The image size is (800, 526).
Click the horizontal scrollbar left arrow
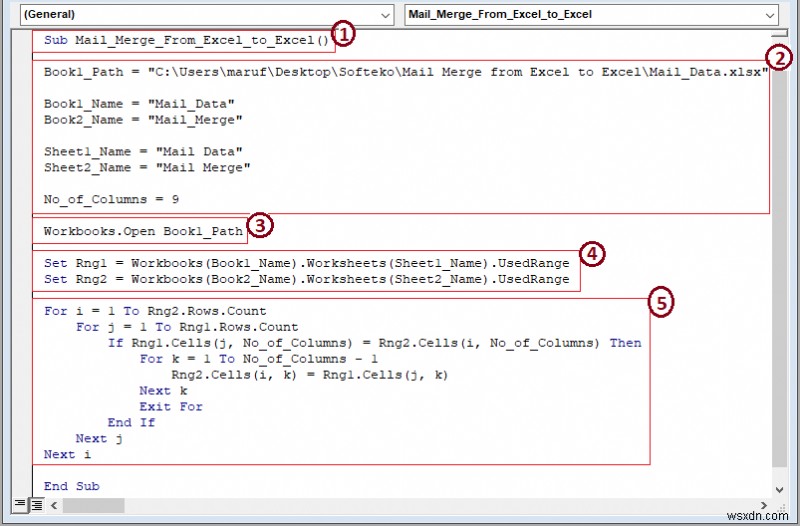(x=54, y=506)
